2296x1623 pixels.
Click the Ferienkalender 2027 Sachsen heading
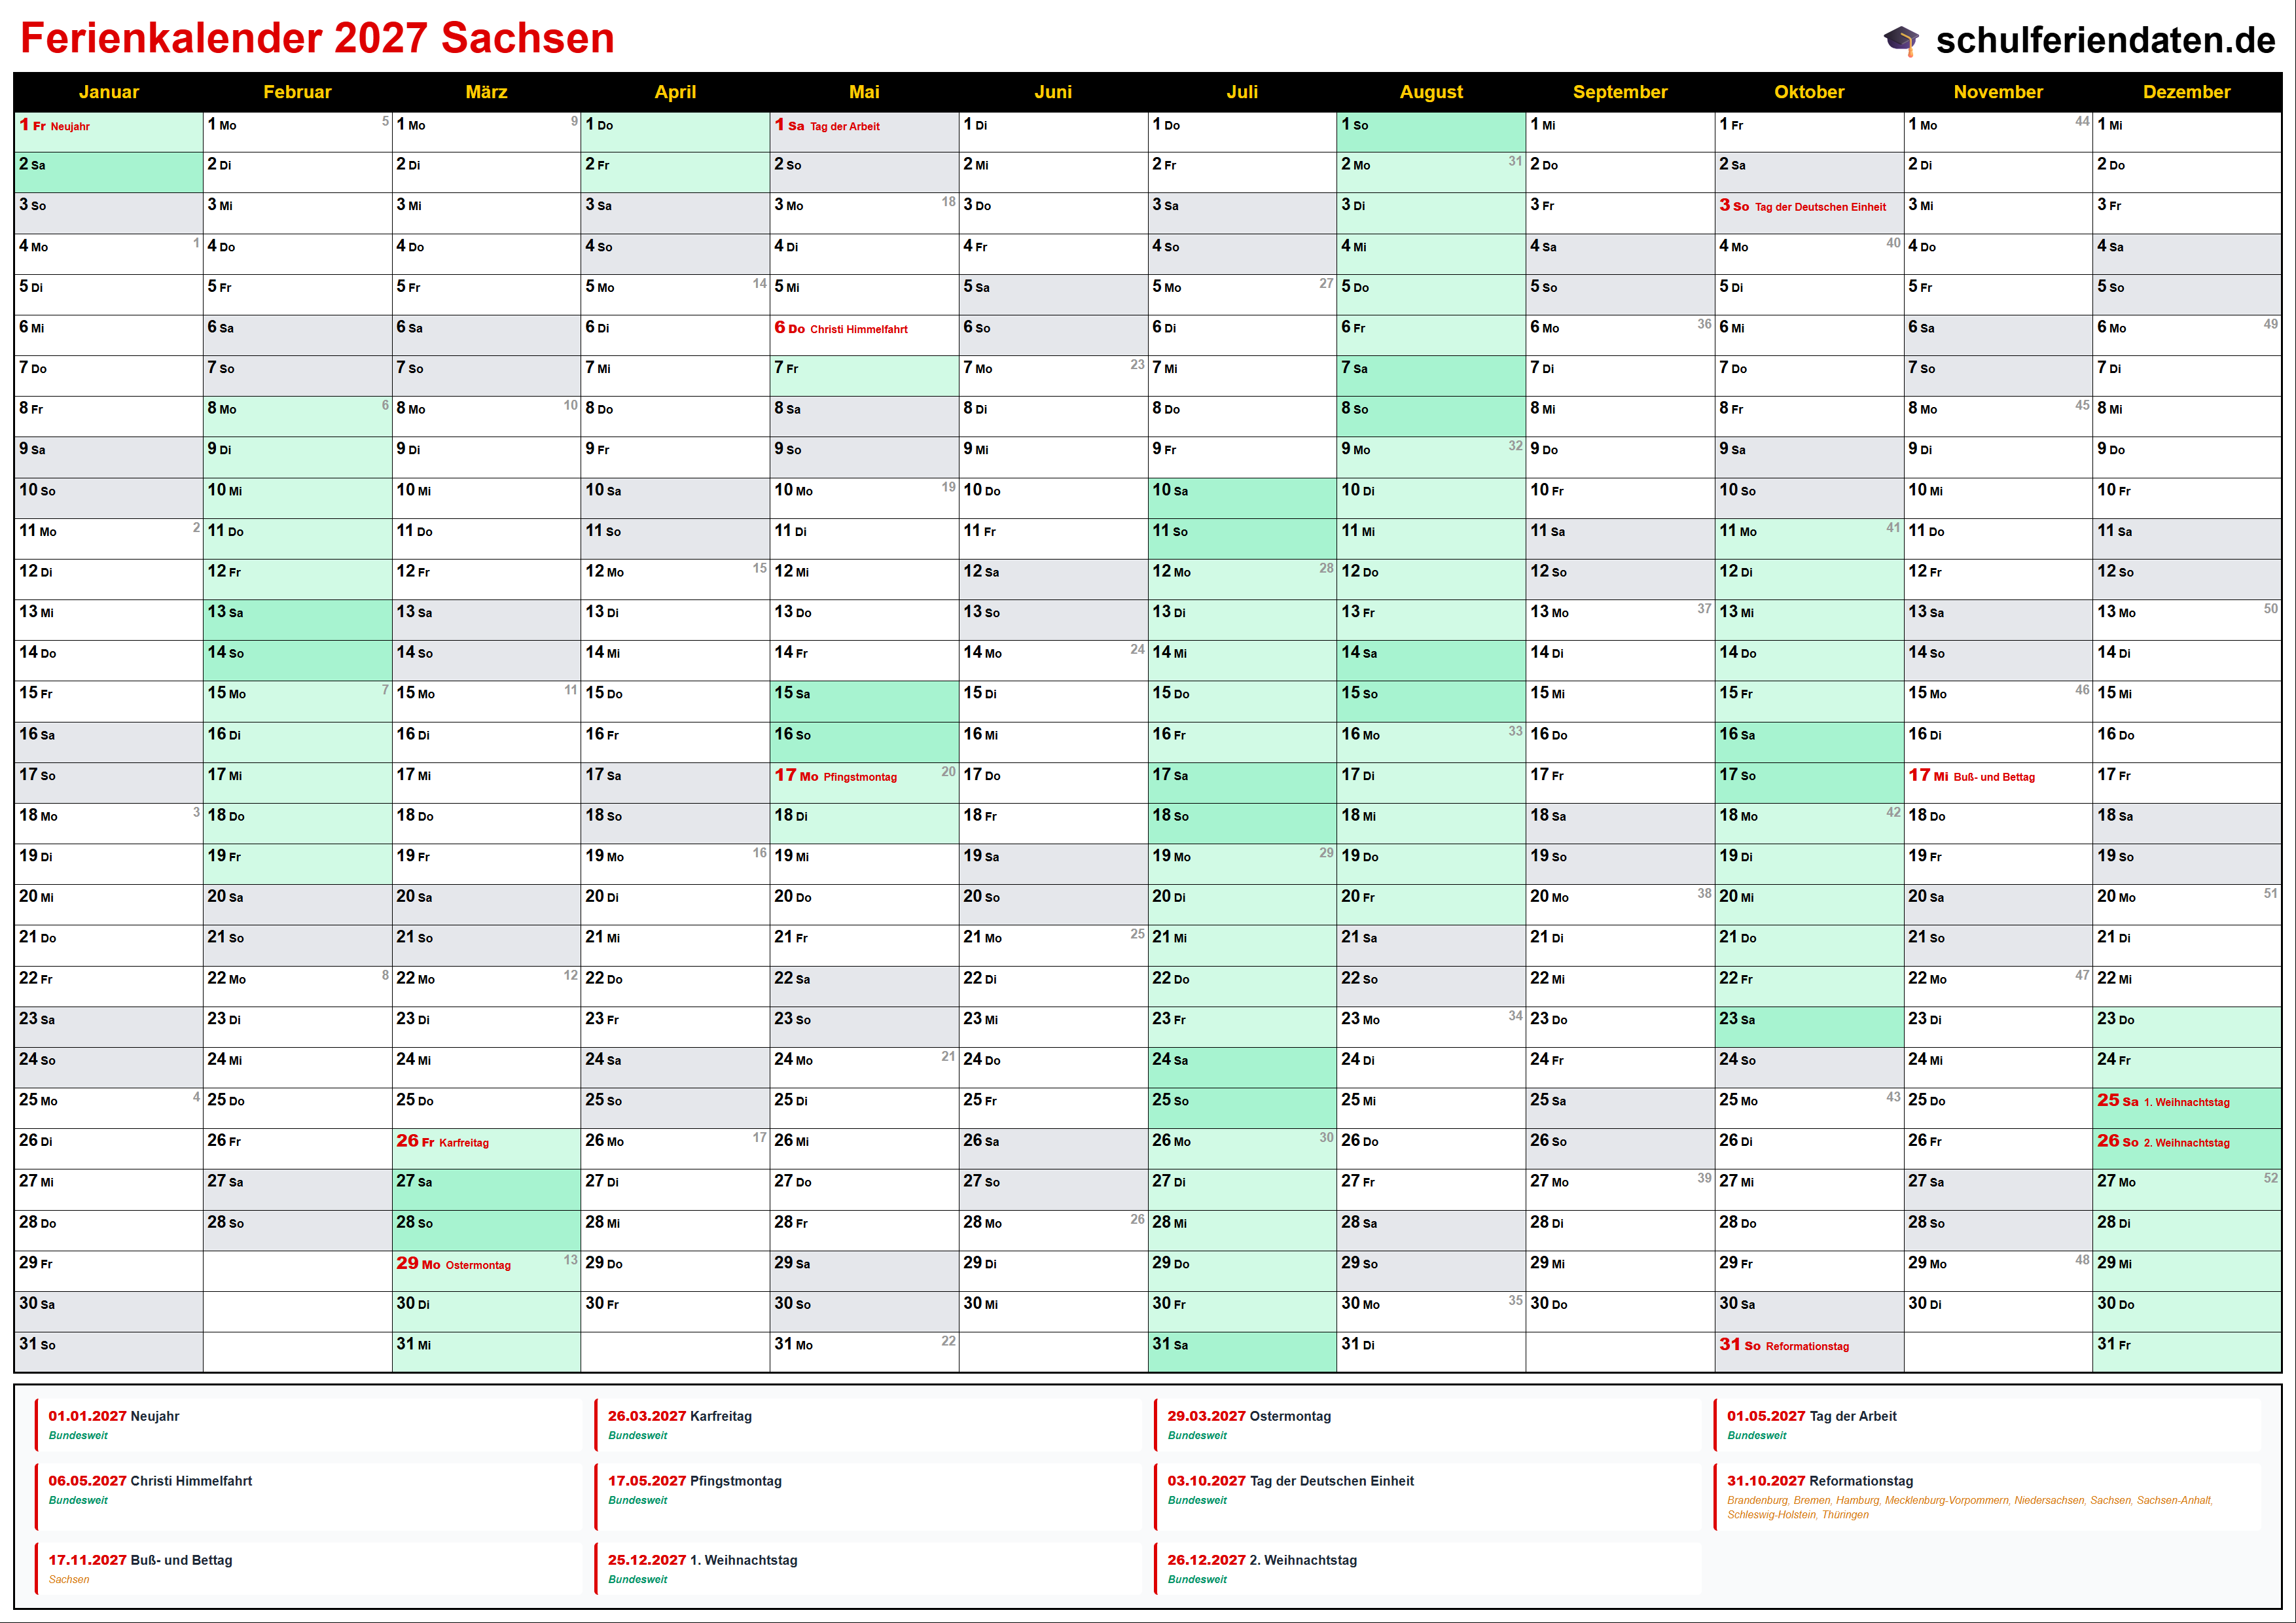[317, 38]
